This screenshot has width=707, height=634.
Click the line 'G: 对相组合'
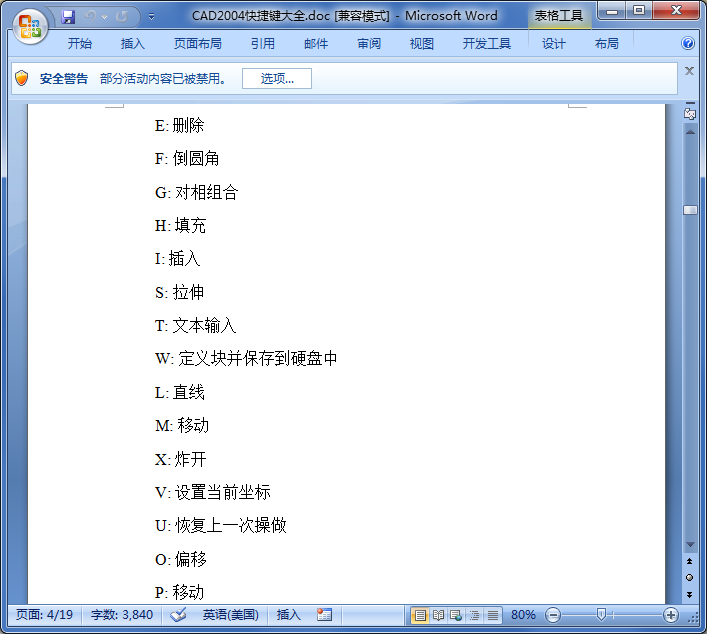click(x=196, y=193)
